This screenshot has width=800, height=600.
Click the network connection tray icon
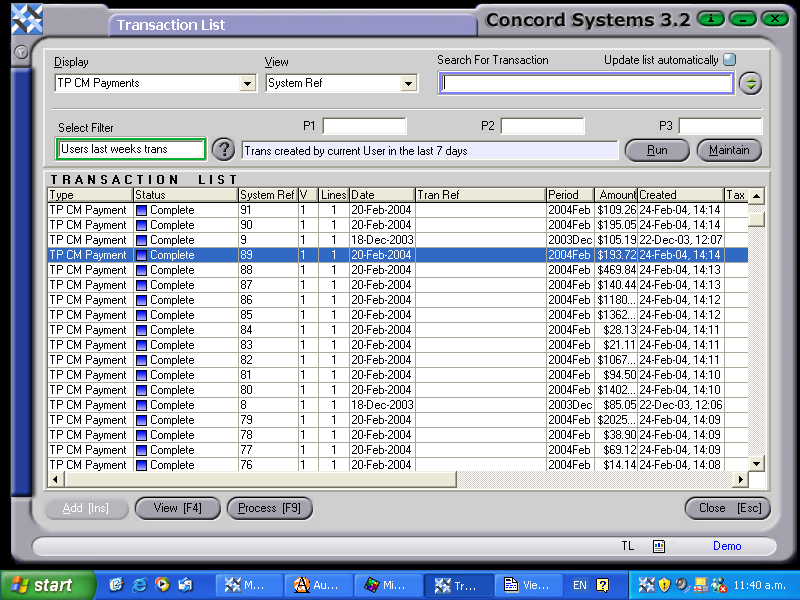[700, 584]
